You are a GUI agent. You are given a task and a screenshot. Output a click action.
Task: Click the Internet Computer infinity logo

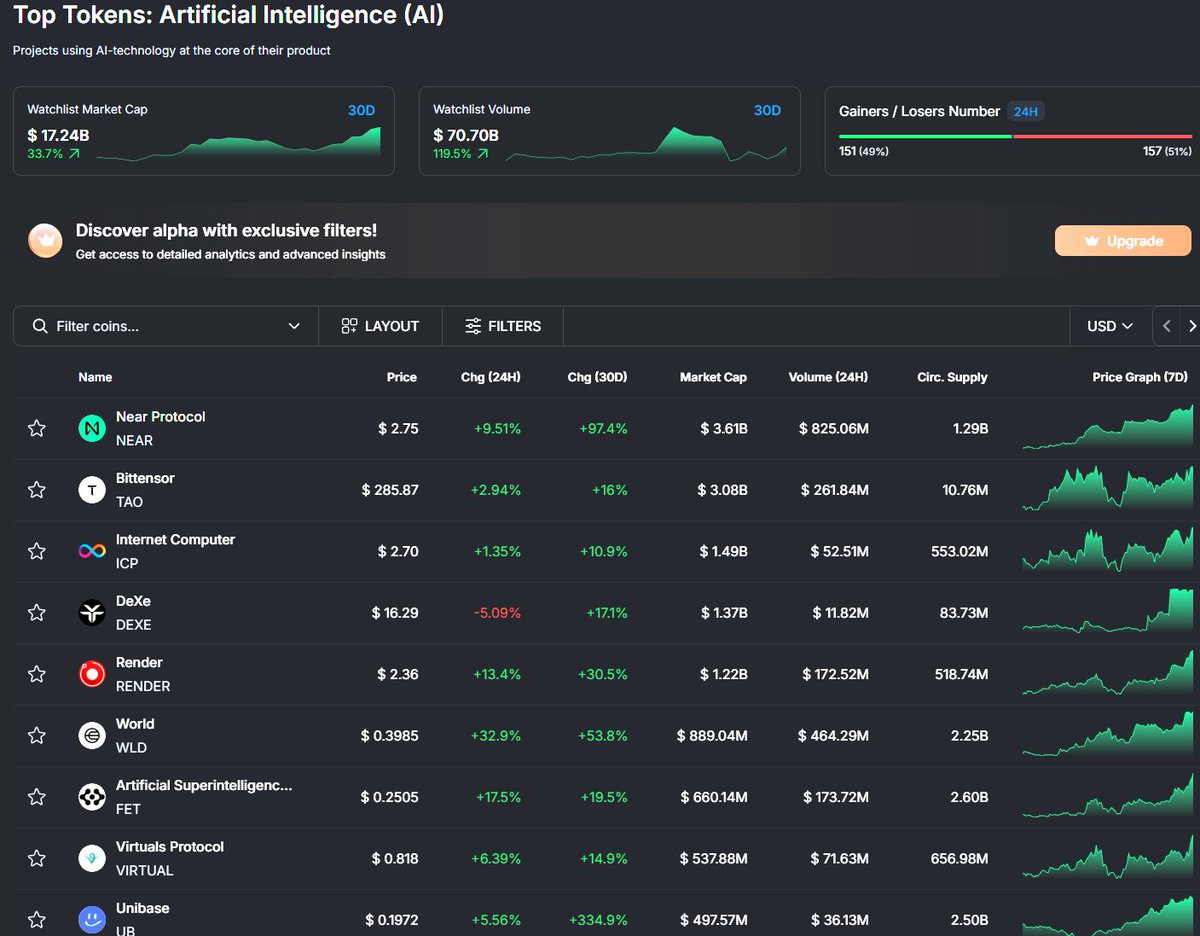pos(92,551)
